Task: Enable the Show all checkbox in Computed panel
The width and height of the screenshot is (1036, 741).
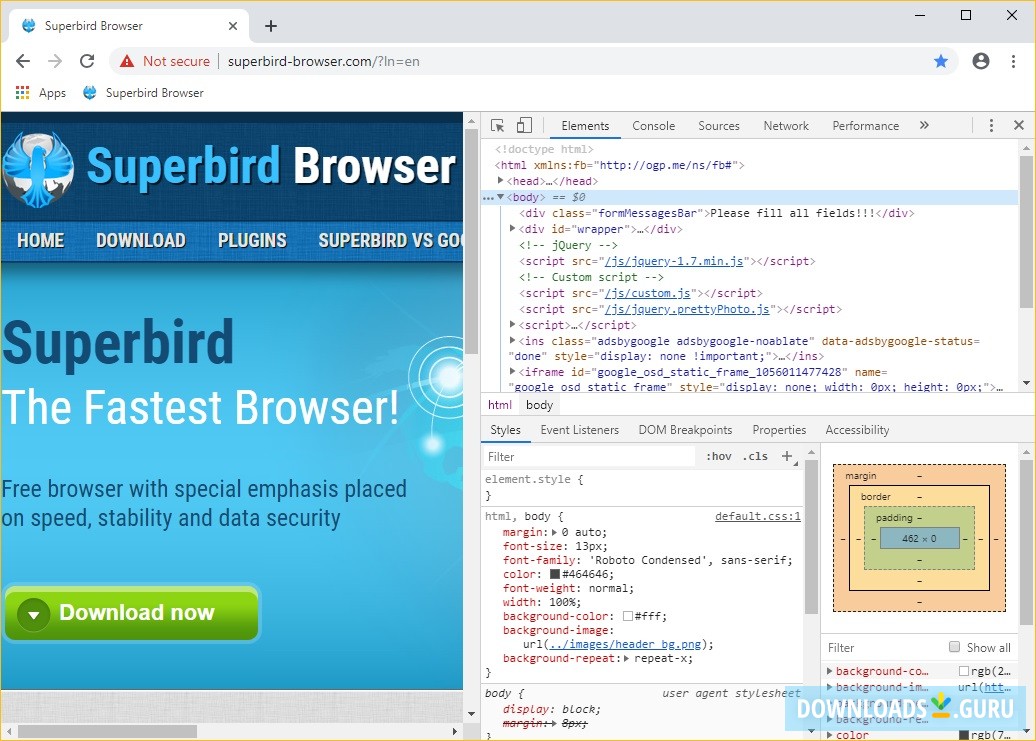Action: tap(954, 648)
